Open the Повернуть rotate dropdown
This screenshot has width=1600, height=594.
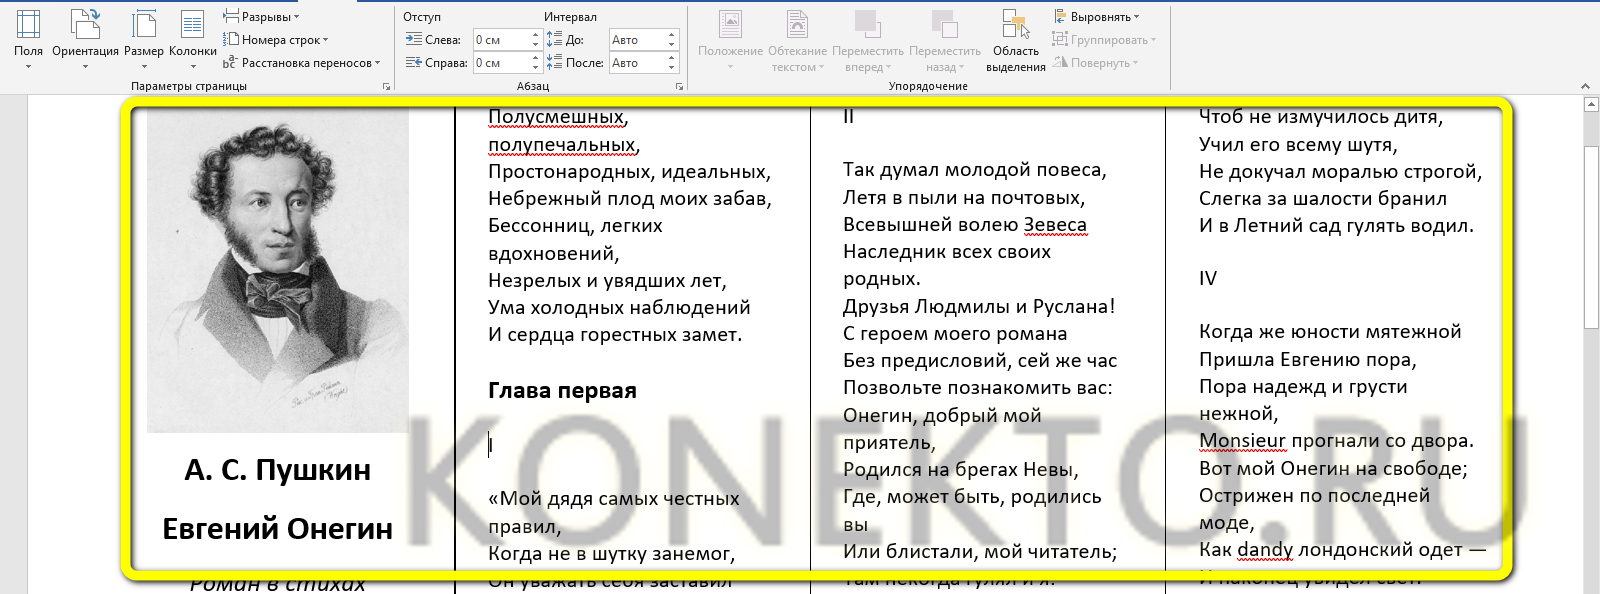click(x=1095, y=63)
